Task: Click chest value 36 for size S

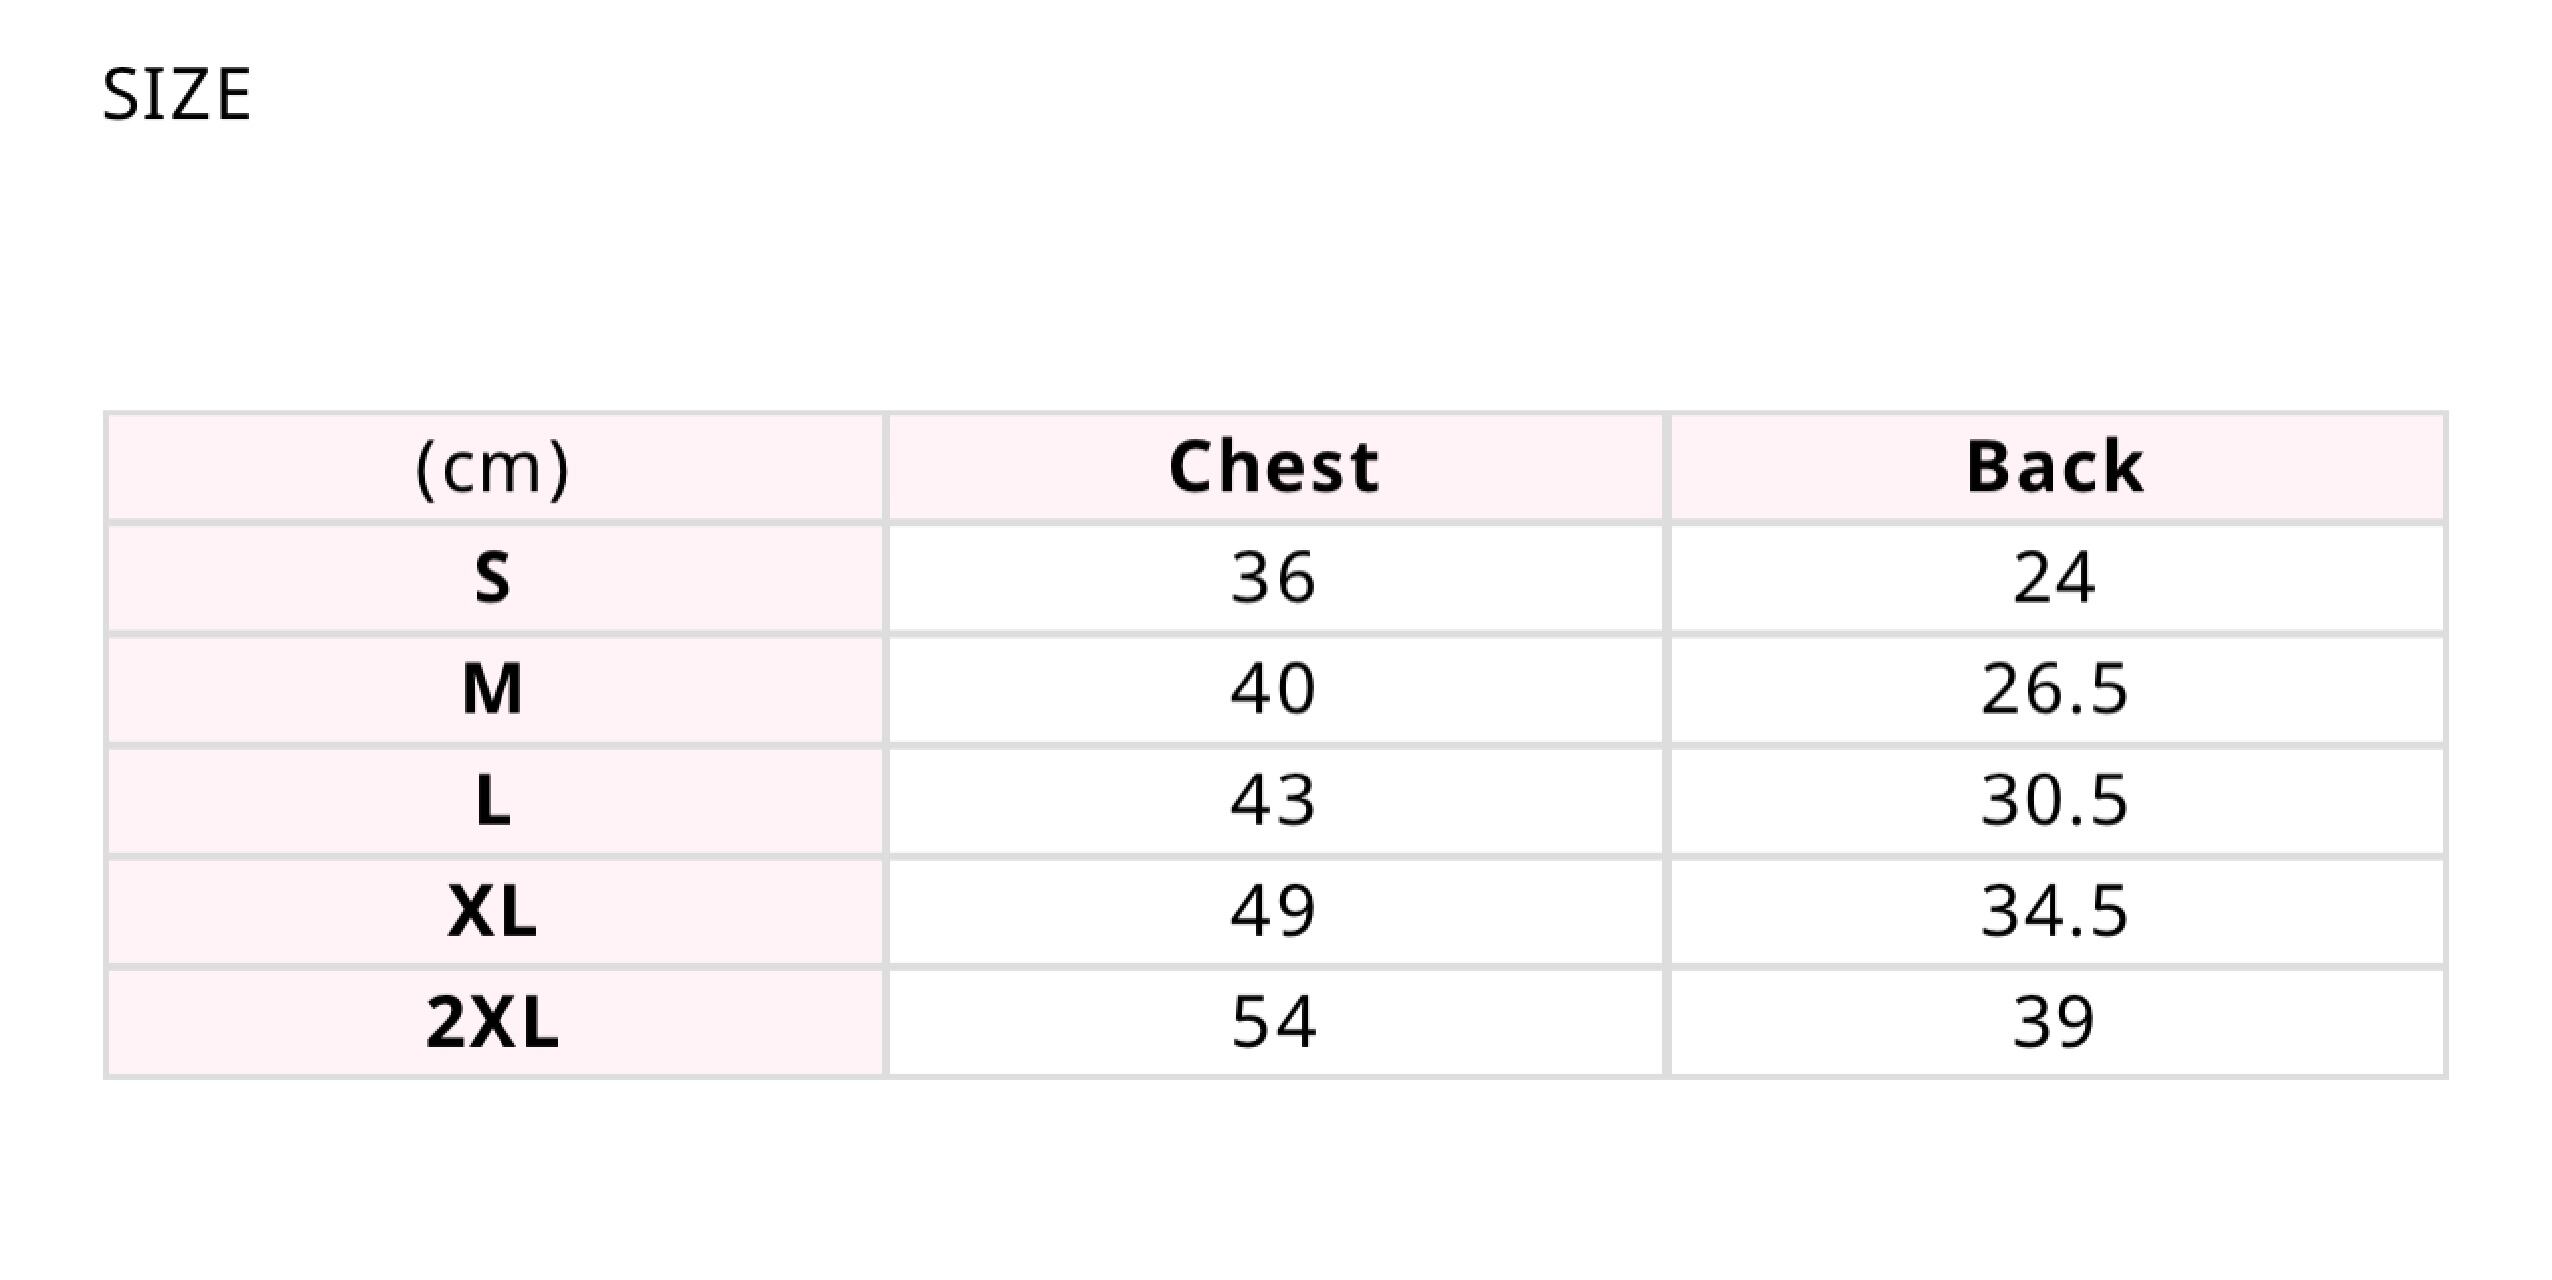Action: (1273, 579)
